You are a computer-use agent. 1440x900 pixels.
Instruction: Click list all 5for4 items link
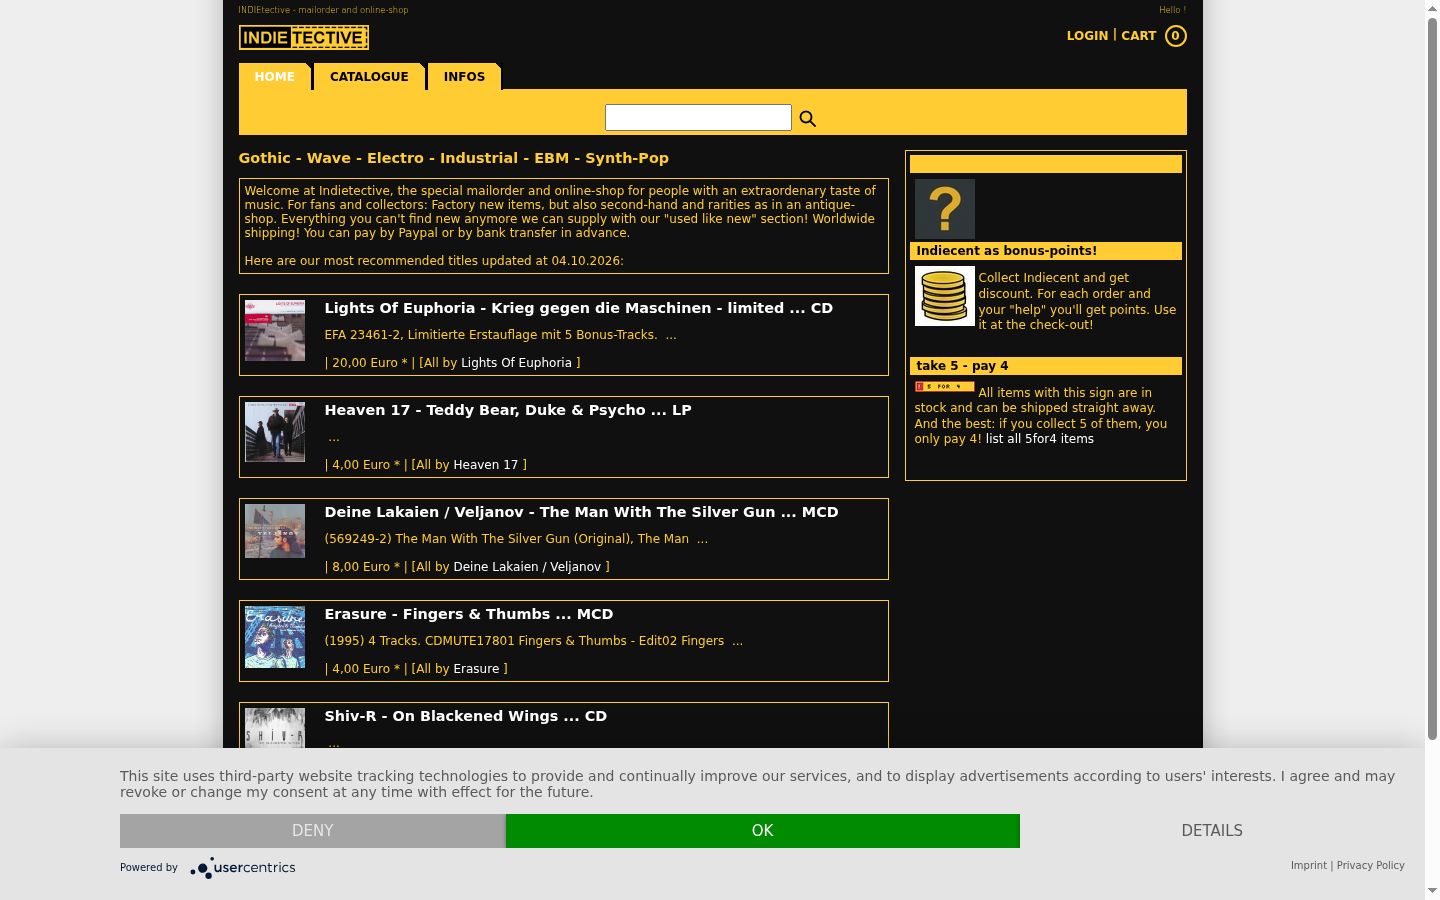[1039, 439]
